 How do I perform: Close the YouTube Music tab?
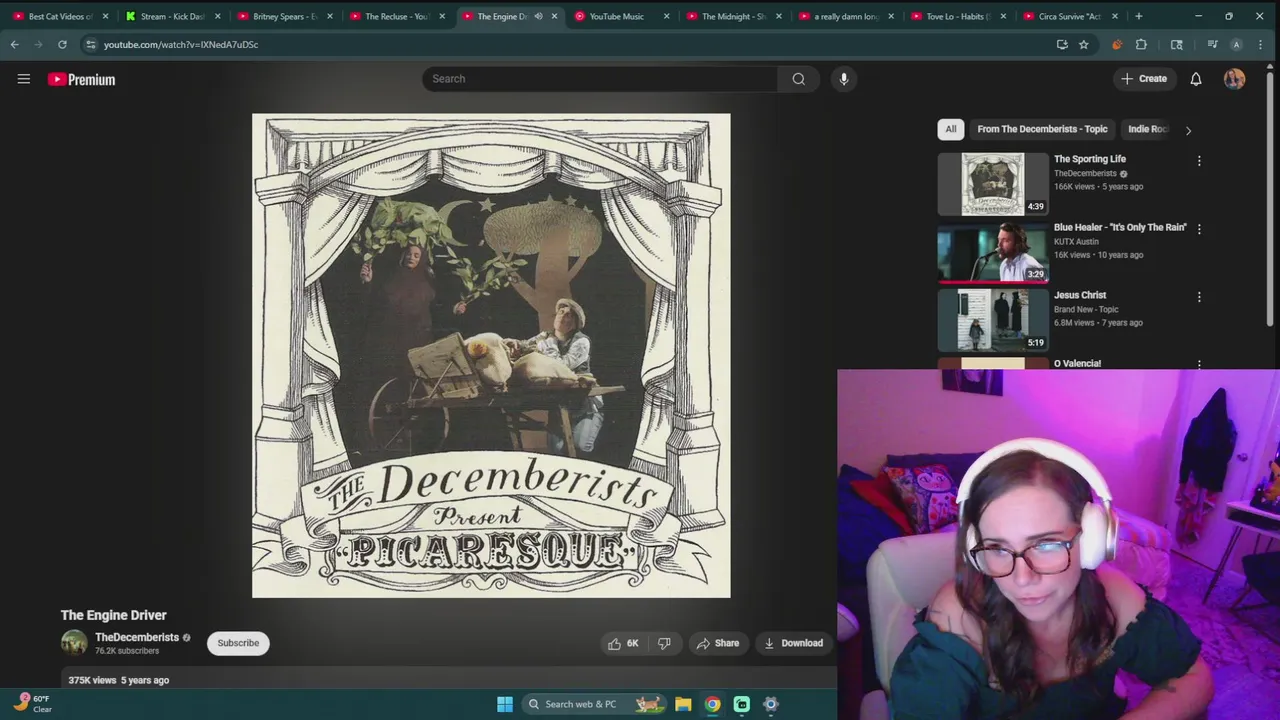pos(666,16)
